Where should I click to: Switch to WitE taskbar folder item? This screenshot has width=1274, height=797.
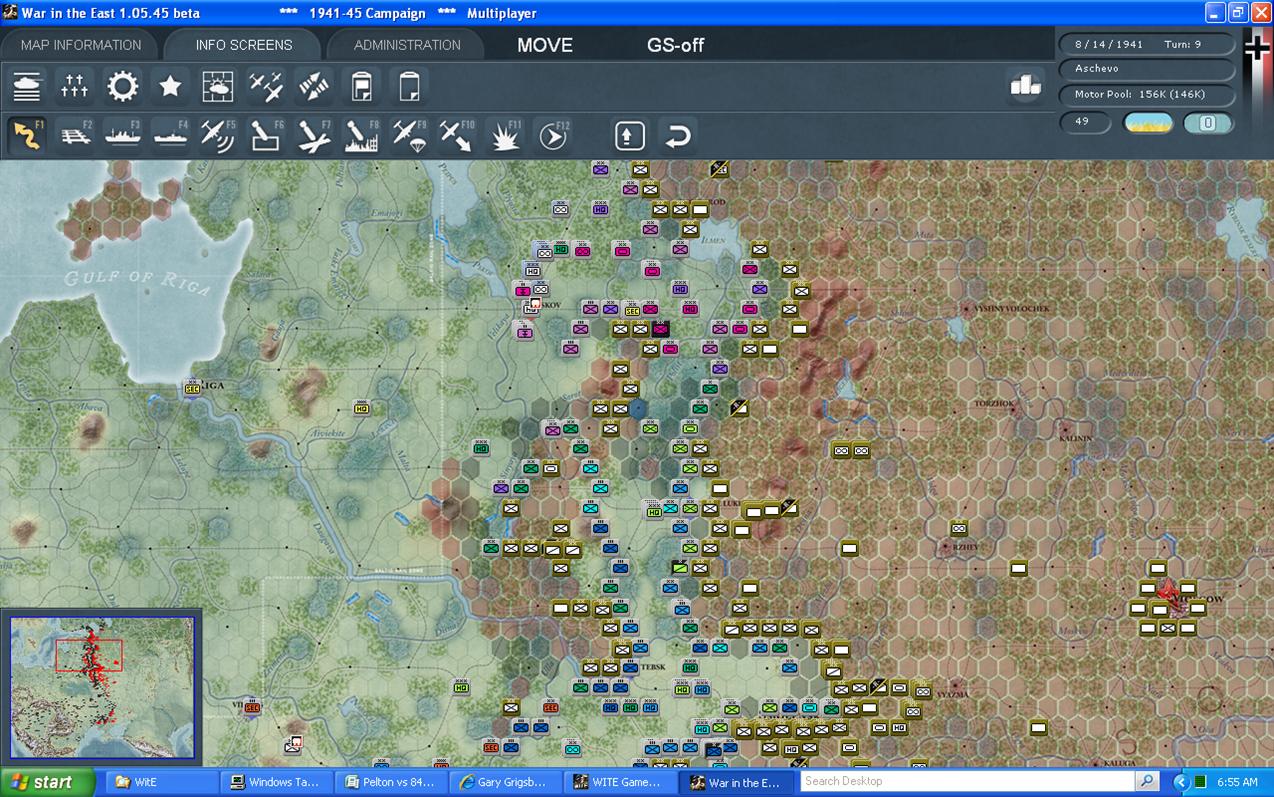pos(160,782)
